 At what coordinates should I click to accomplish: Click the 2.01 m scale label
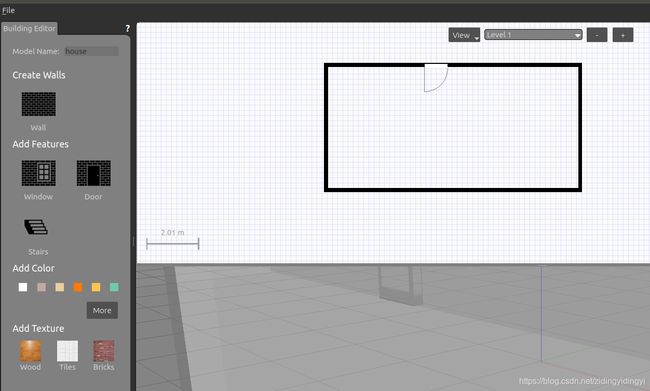pos(172,233)
